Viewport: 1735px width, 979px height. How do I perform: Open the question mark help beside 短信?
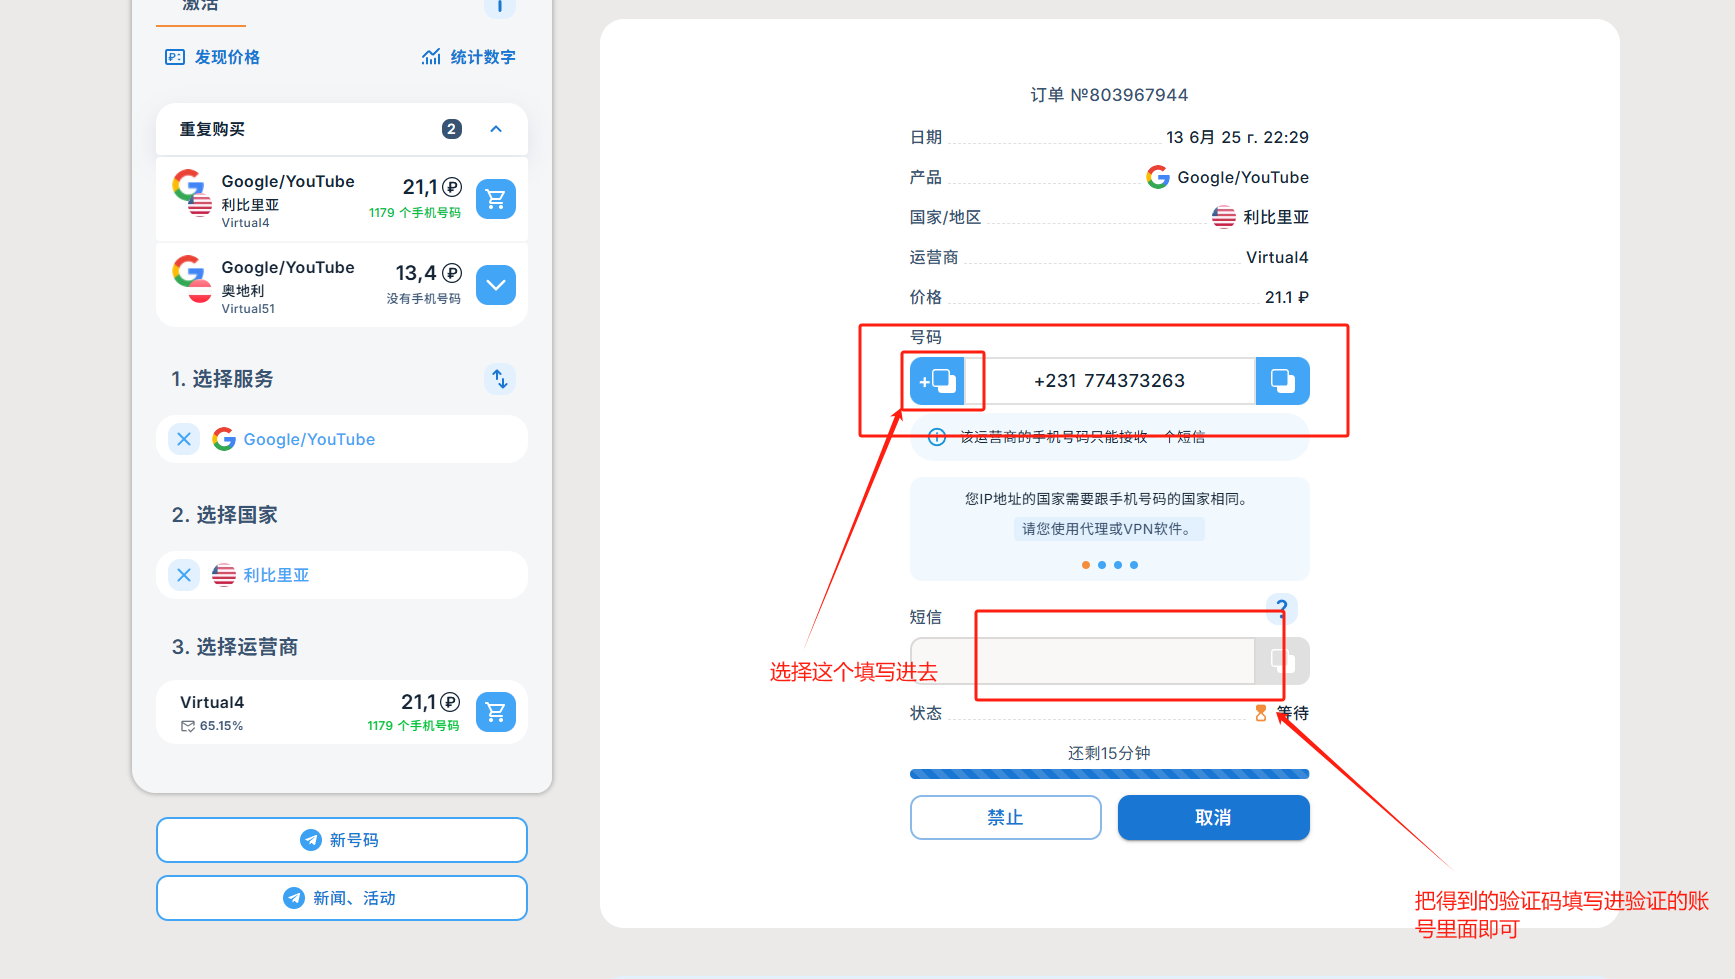tap(1282, 608)
